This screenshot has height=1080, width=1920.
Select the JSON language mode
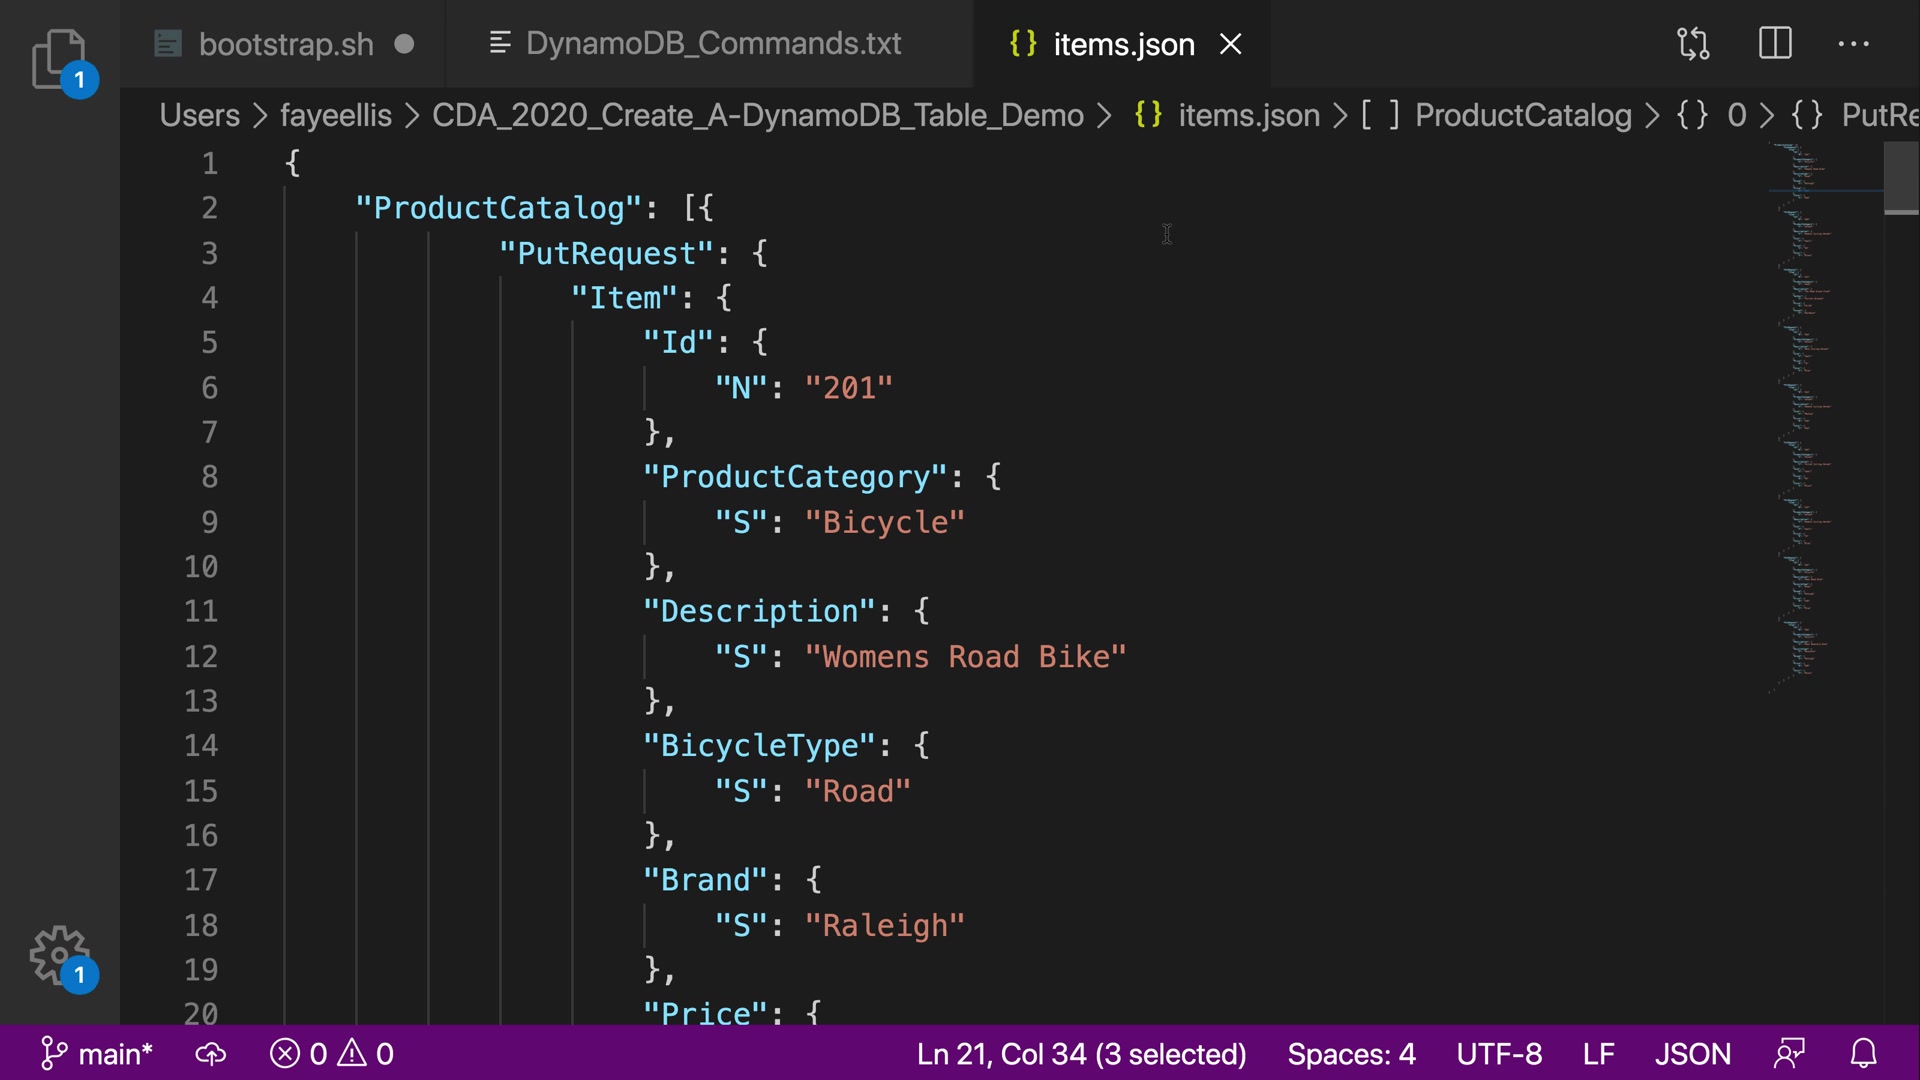(x=1692, y=1054)
